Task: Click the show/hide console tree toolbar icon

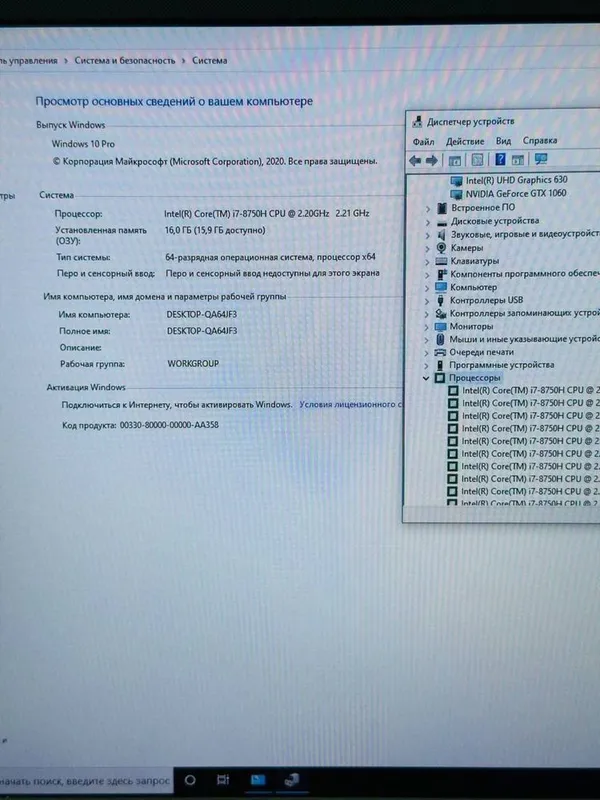Action: [454, 161]
